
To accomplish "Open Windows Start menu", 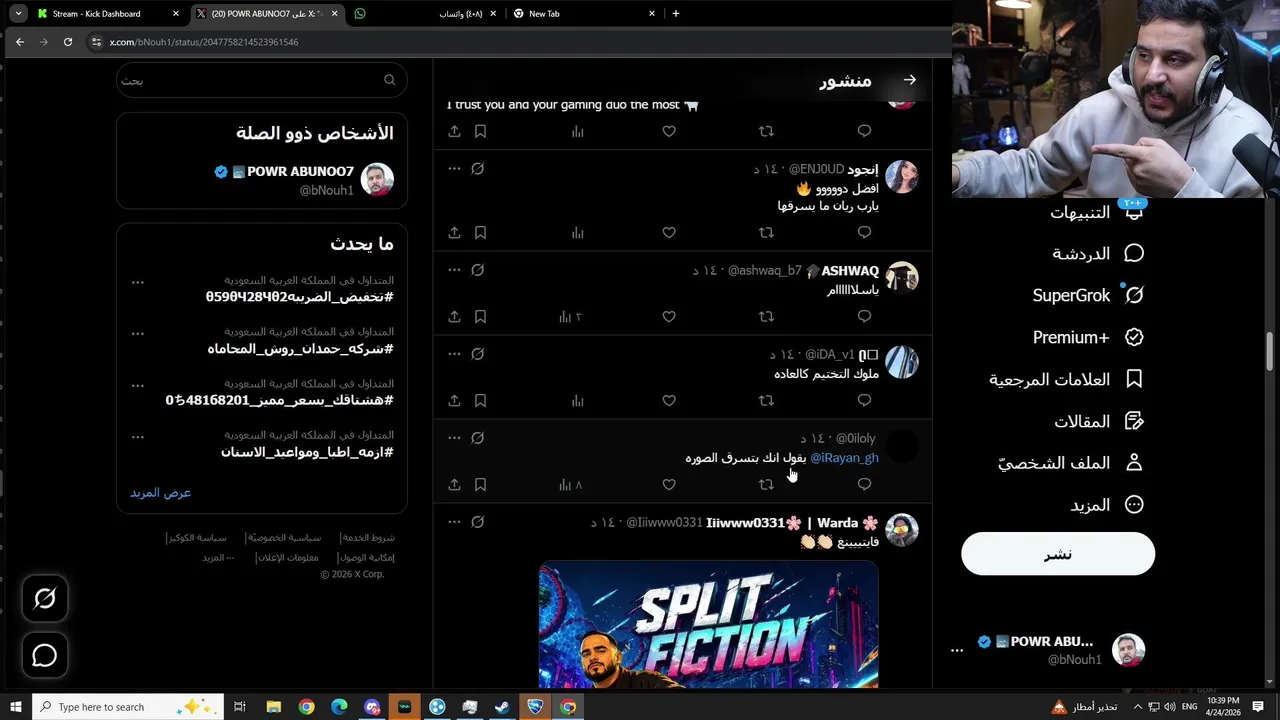I will (x=15, y=707).
